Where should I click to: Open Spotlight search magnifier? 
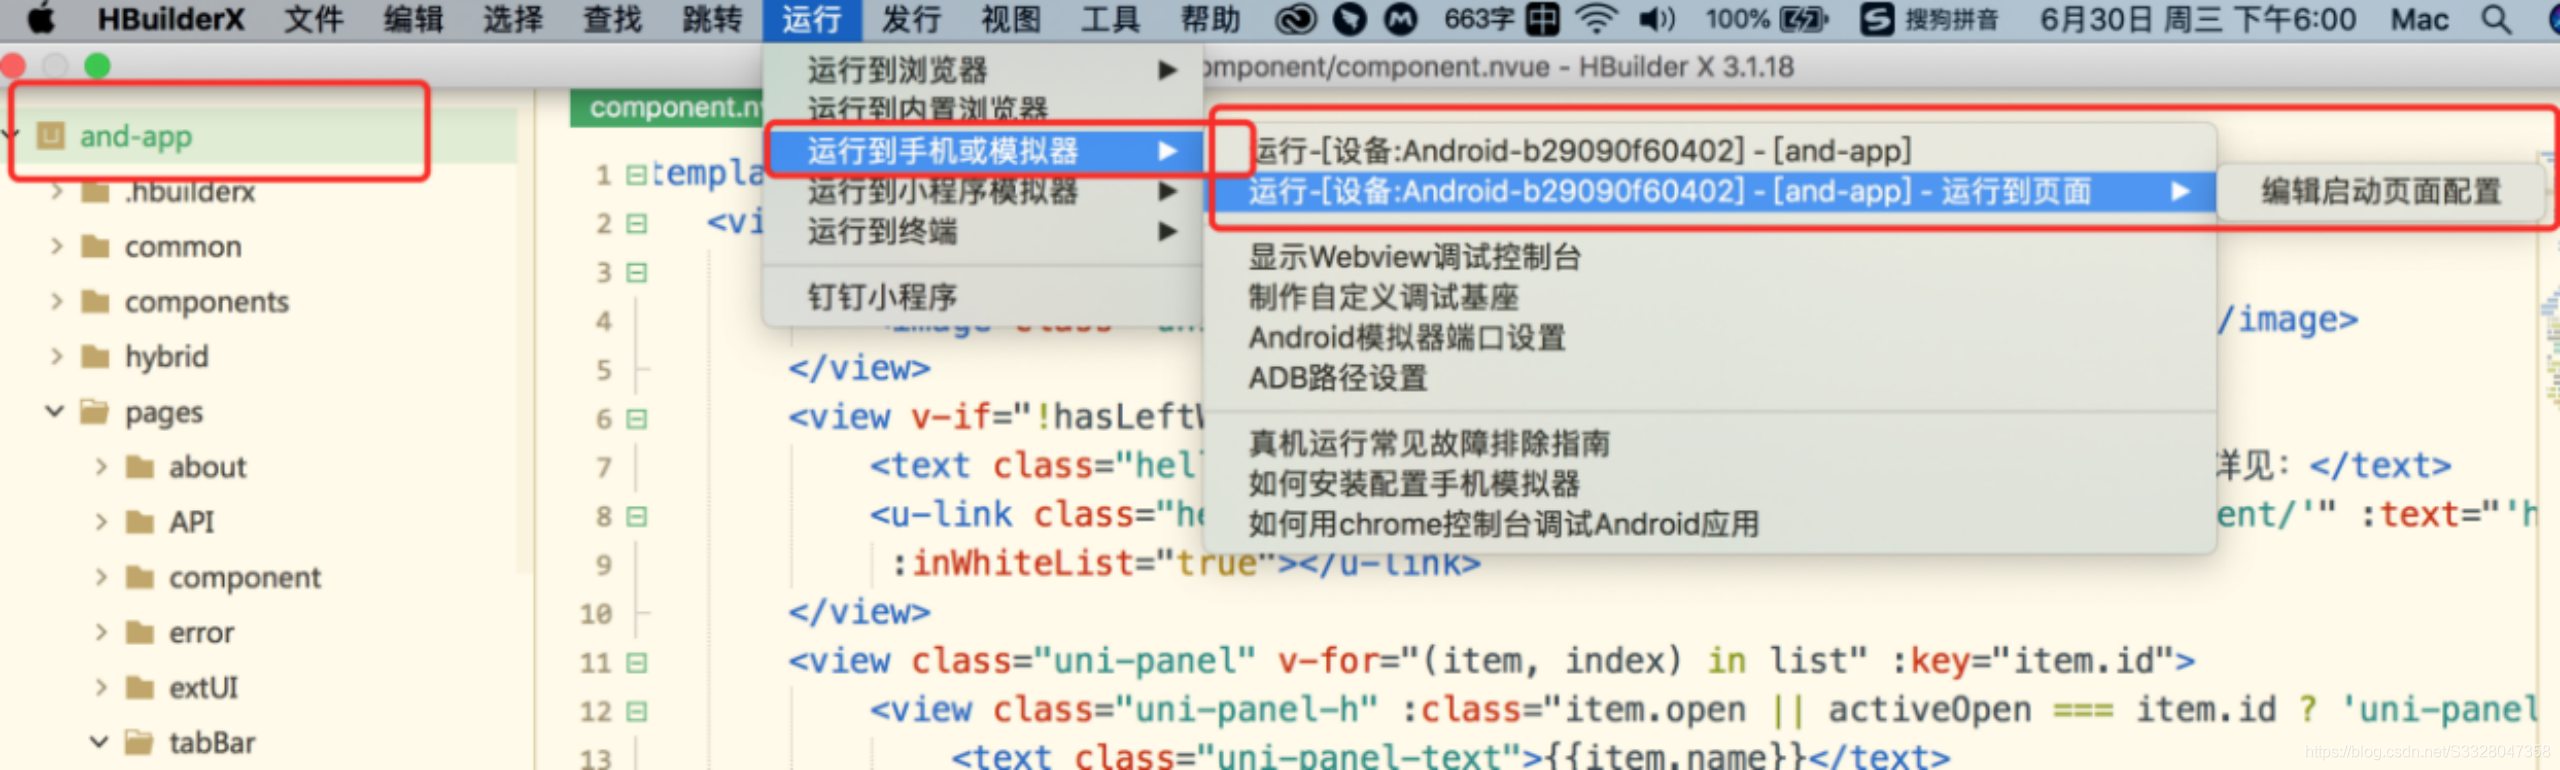[x=2497, y=19]
